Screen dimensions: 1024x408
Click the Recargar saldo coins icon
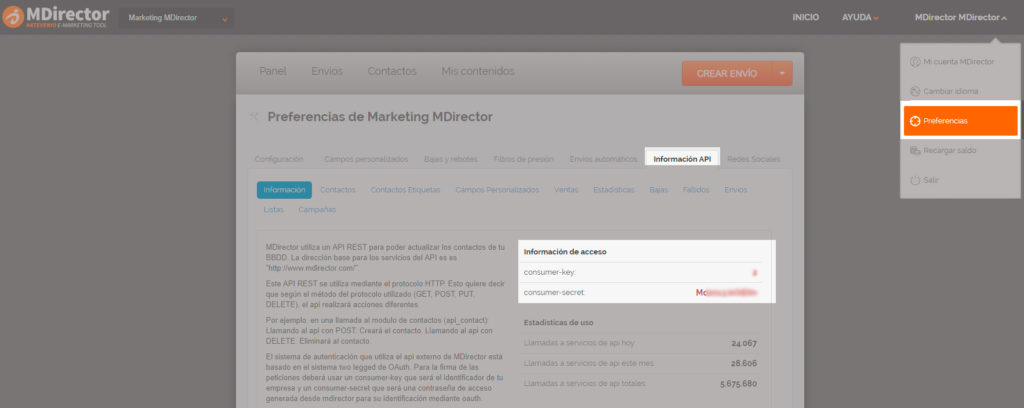tap(914, 150)
